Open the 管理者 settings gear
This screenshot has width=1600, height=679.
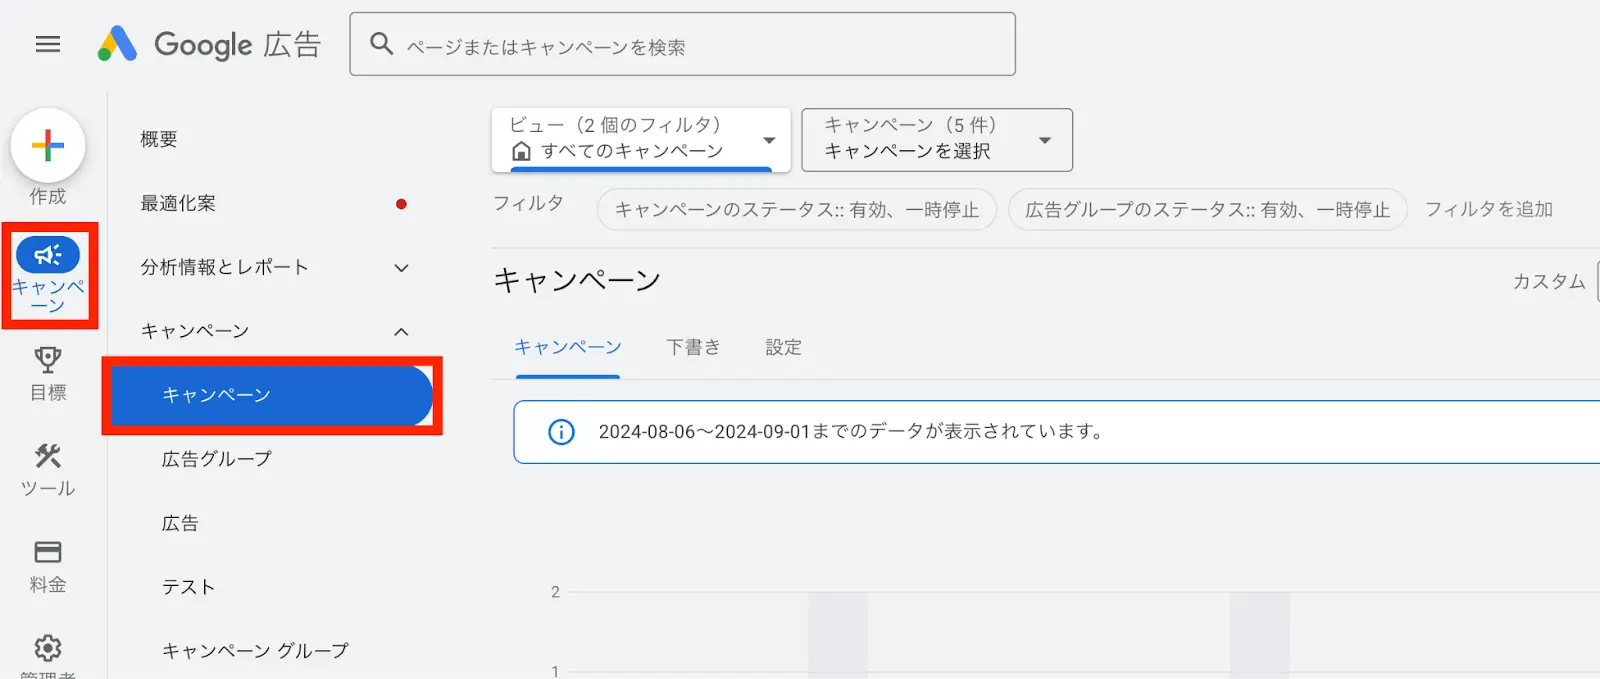tap(47, 648)
